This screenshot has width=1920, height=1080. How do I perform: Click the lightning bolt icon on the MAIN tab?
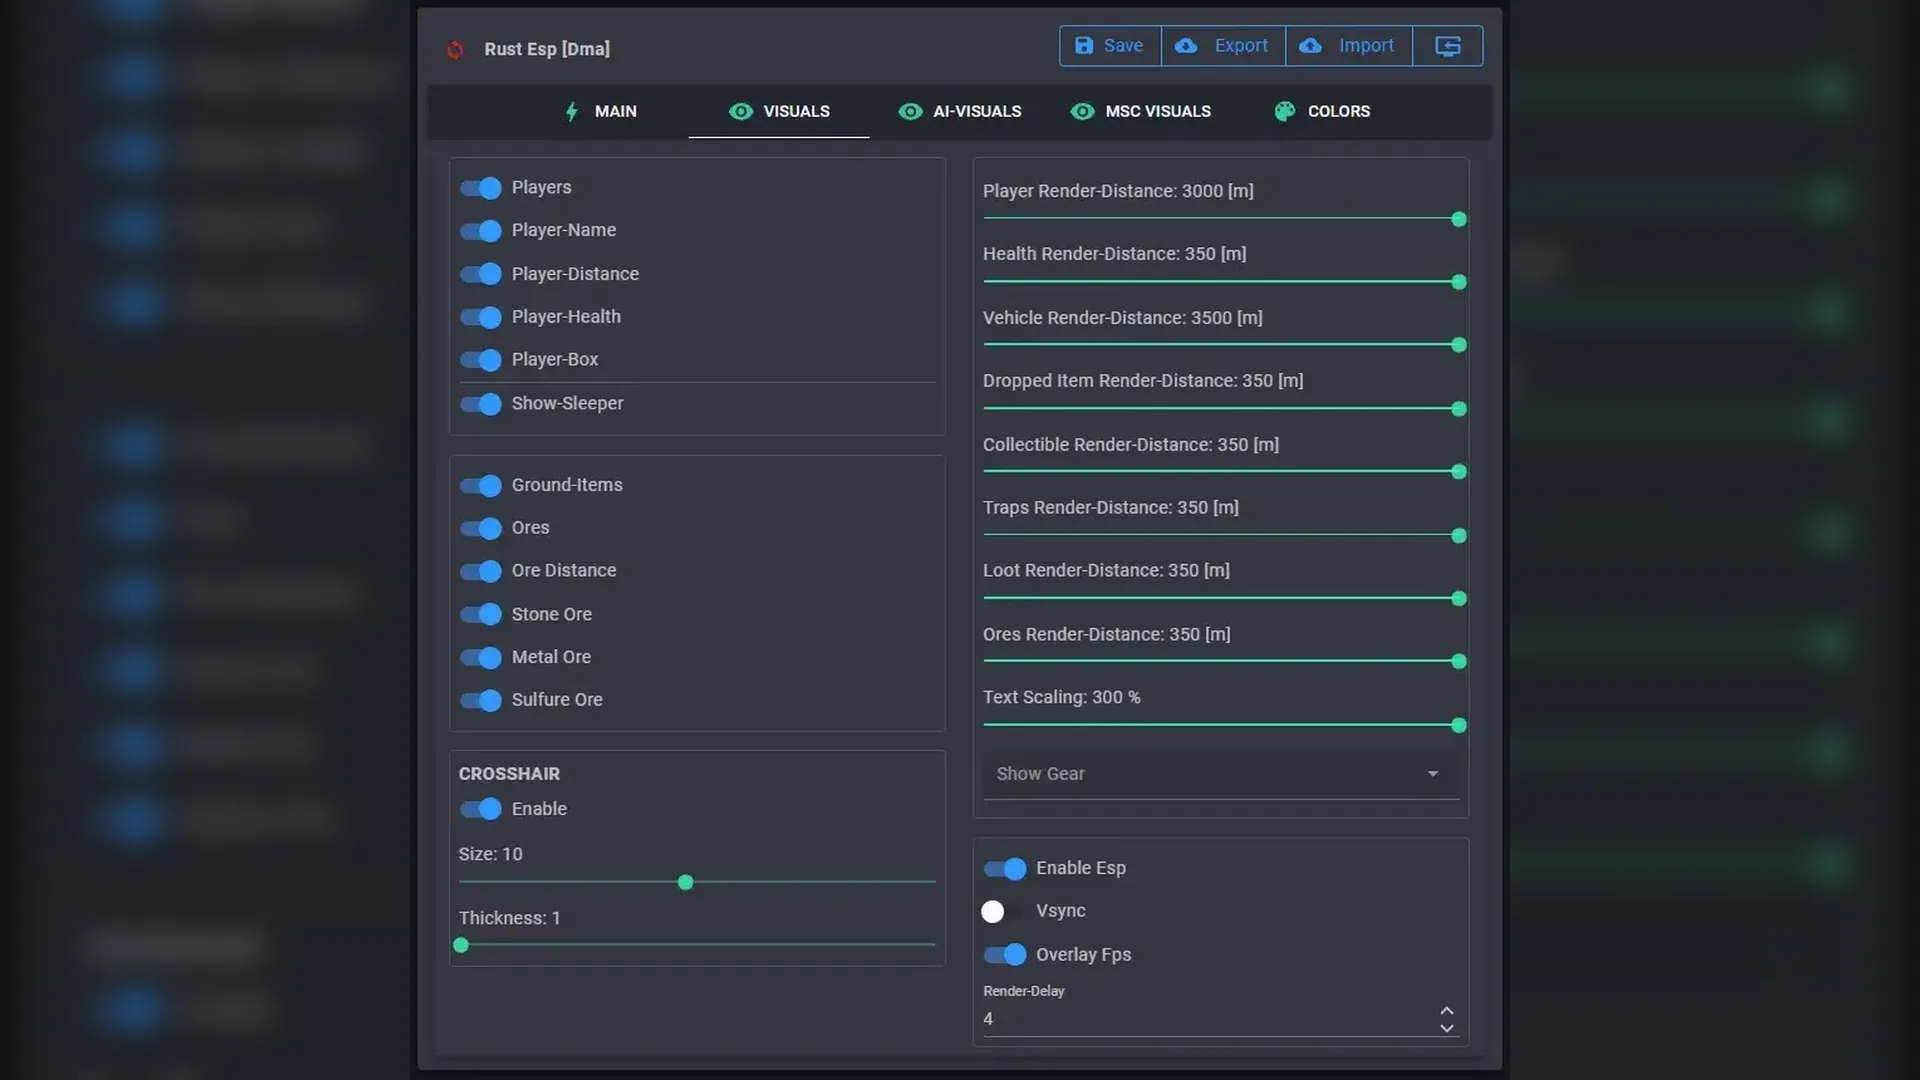coord(572,112)
